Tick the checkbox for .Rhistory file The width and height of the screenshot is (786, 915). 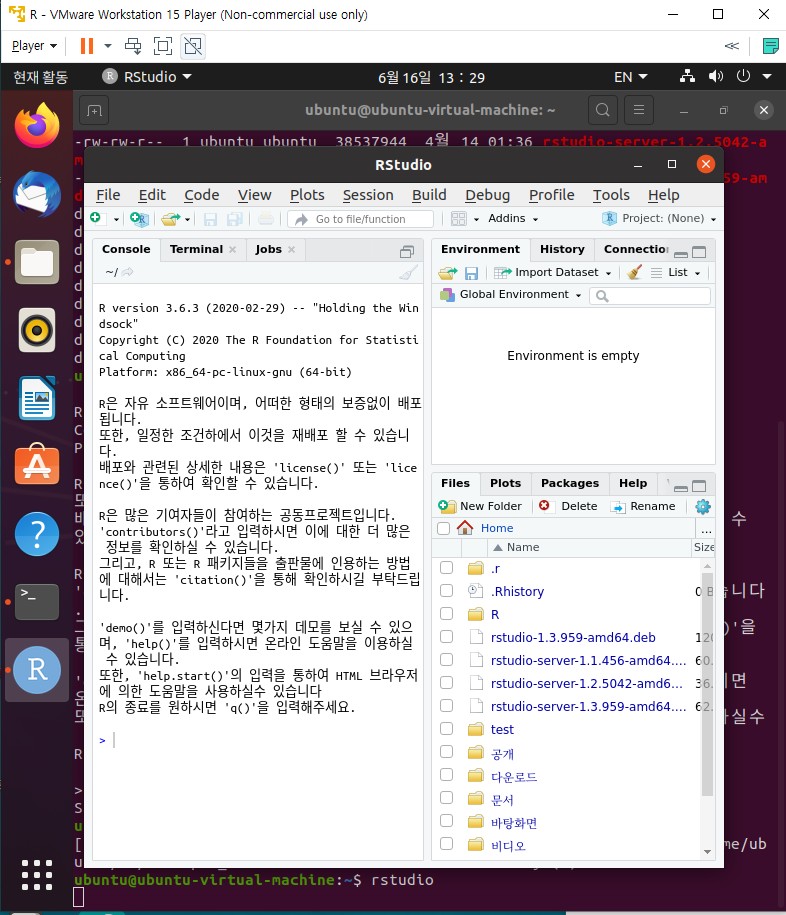click(446, 591)
